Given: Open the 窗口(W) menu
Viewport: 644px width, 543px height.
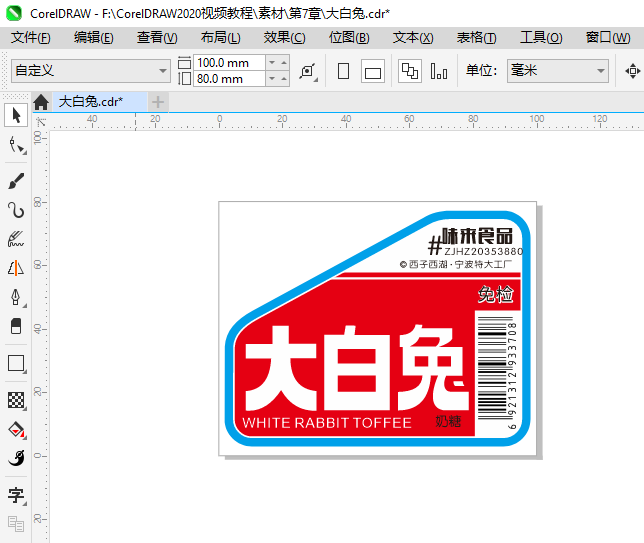Looking at the screenshot, I should (608, 38).
